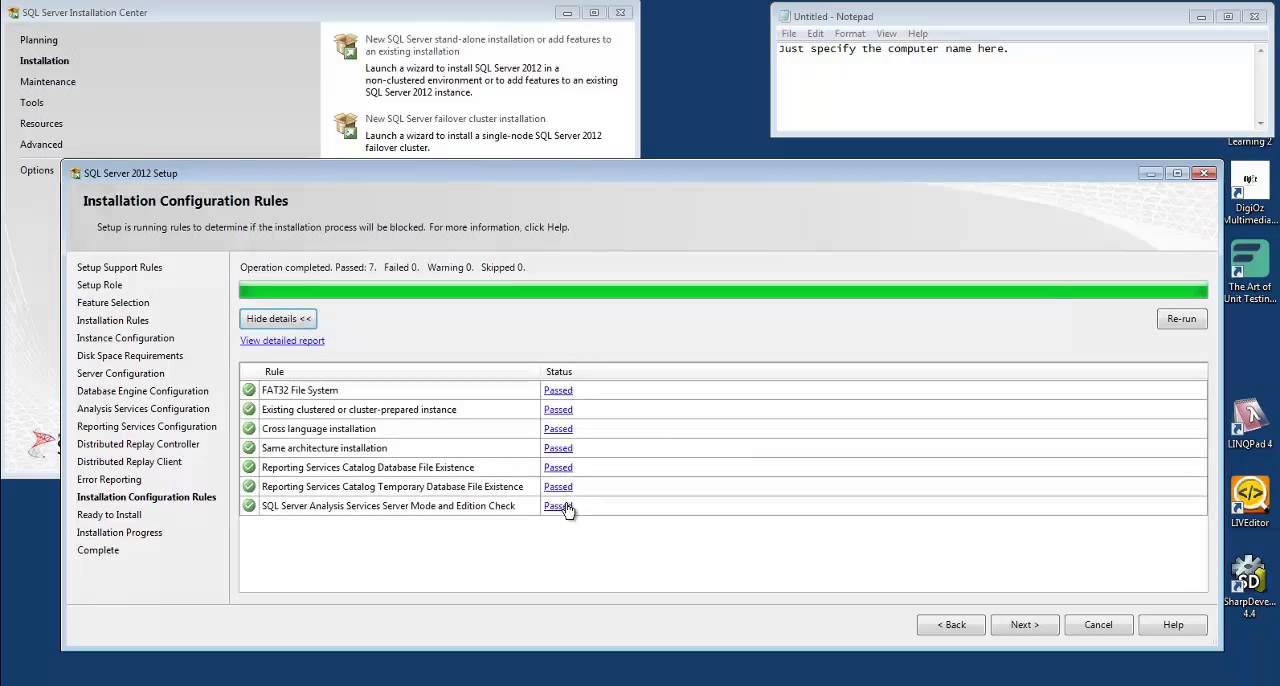
Task: Click the check icon for Cross language installation rule
Action: 249,428
